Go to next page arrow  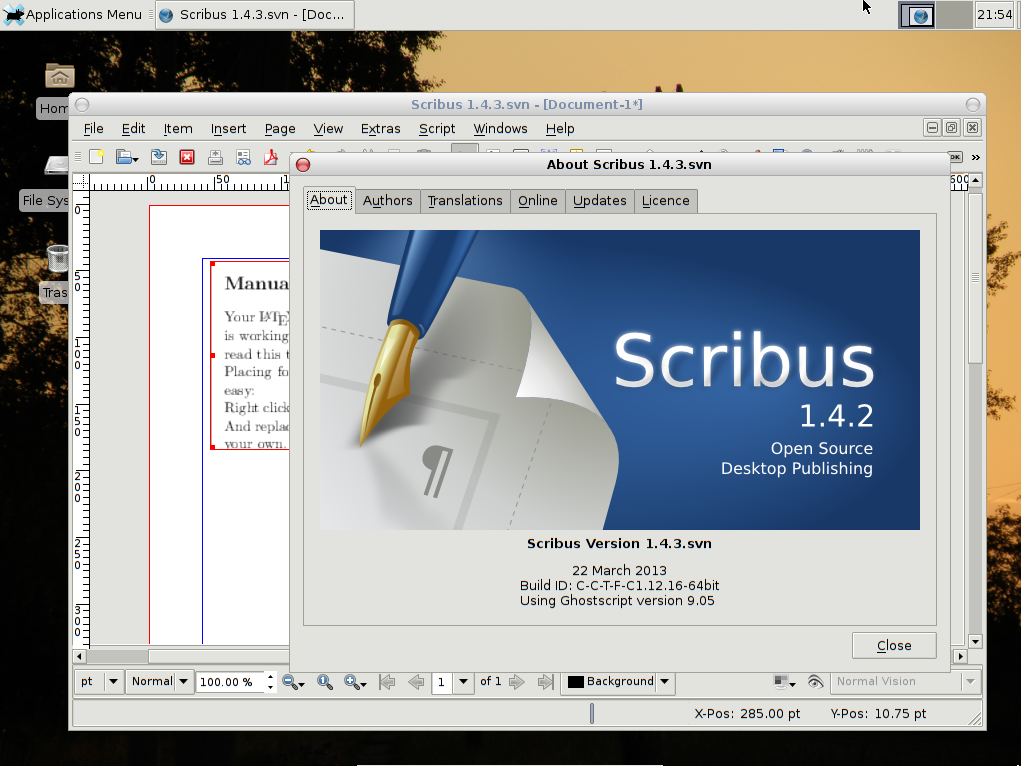point(517,682)
